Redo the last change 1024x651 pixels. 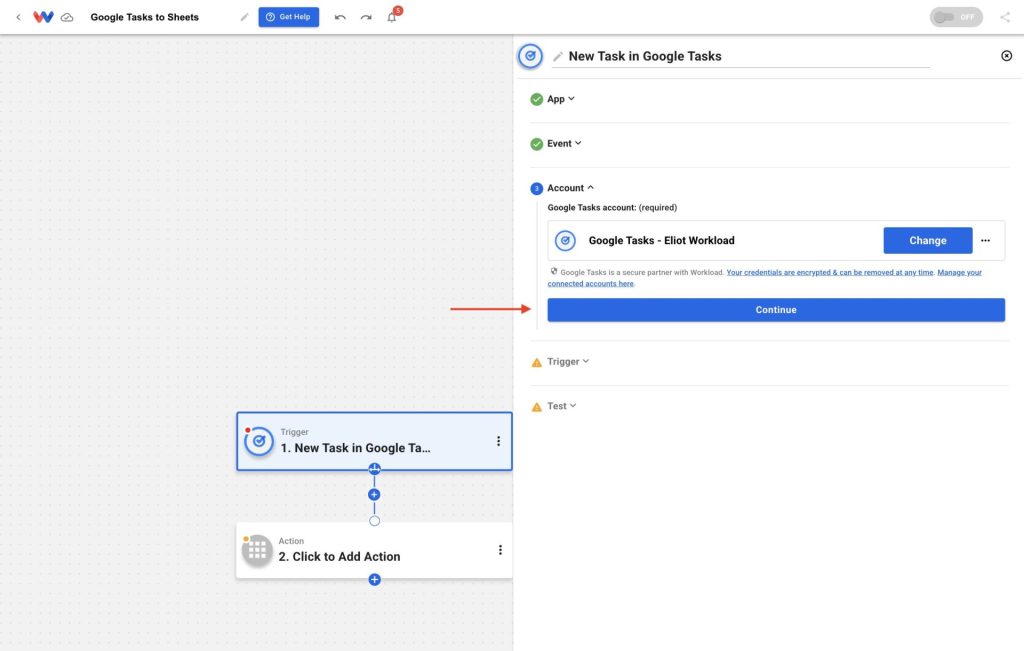pyautogui.click(x=366, y=17)
